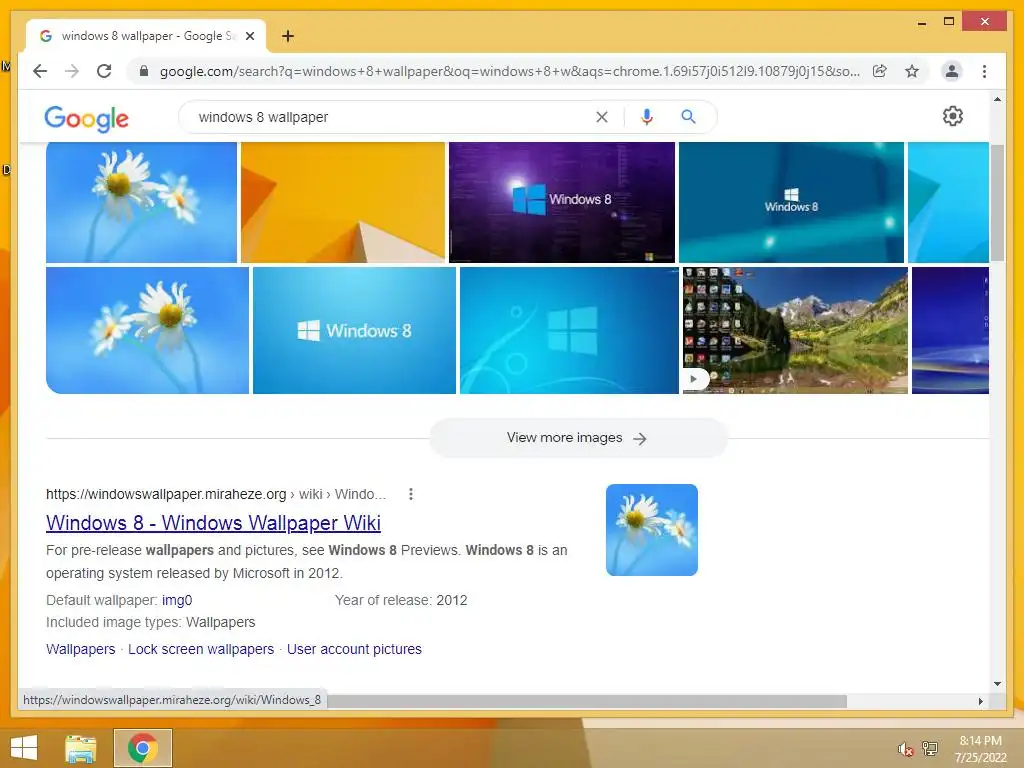Viewport: 1024px width, 768px height.
Task: Open the light blue Windows 8 logo thumbnail
Action: tap(354, 330)
